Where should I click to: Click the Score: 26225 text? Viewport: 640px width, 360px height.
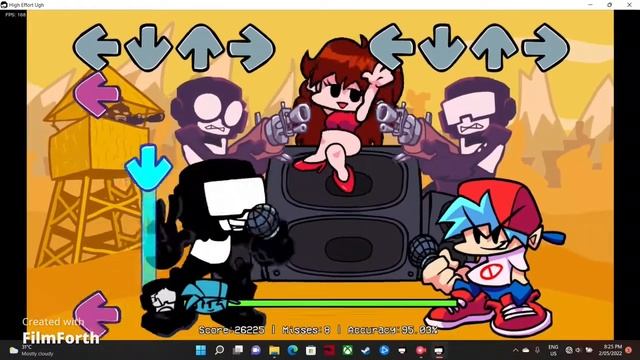pos(231,330)
